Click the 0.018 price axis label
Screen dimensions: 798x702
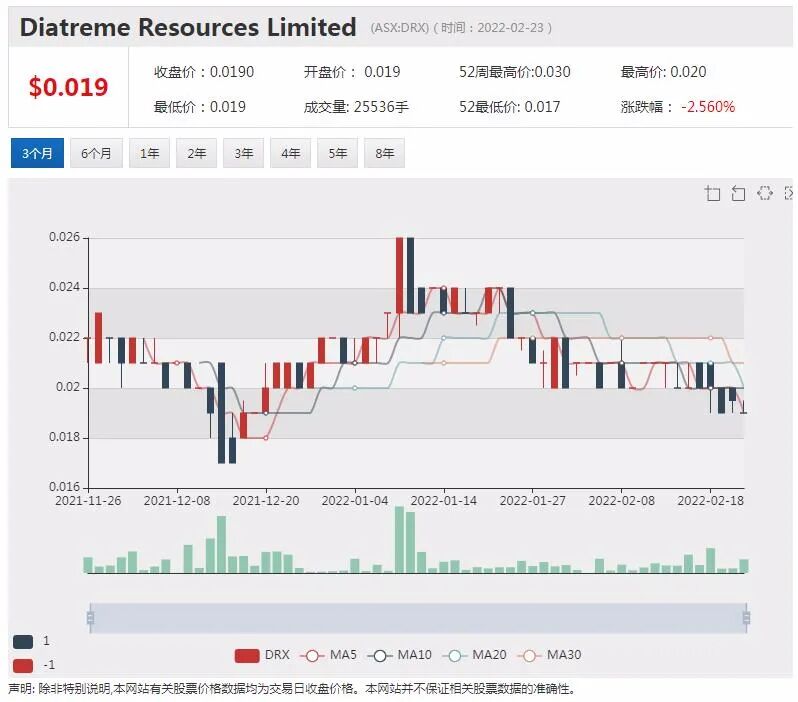coord(65,437)
